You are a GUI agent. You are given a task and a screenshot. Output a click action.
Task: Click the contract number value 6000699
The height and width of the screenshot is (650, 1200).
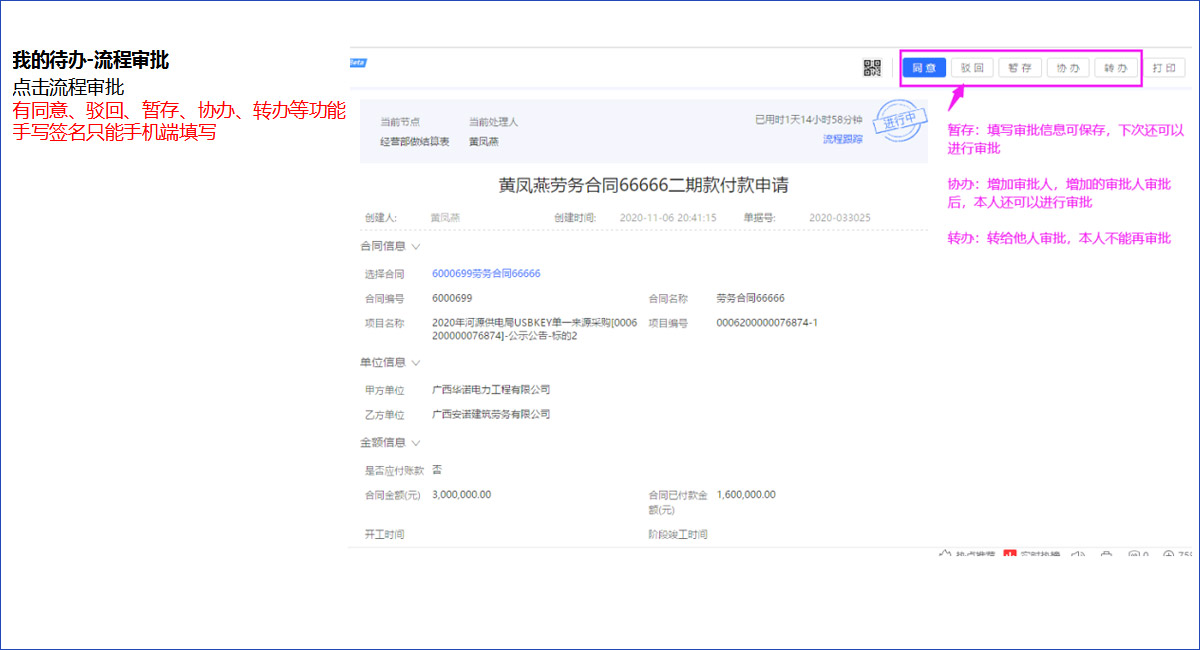click(x=452, y=298)
